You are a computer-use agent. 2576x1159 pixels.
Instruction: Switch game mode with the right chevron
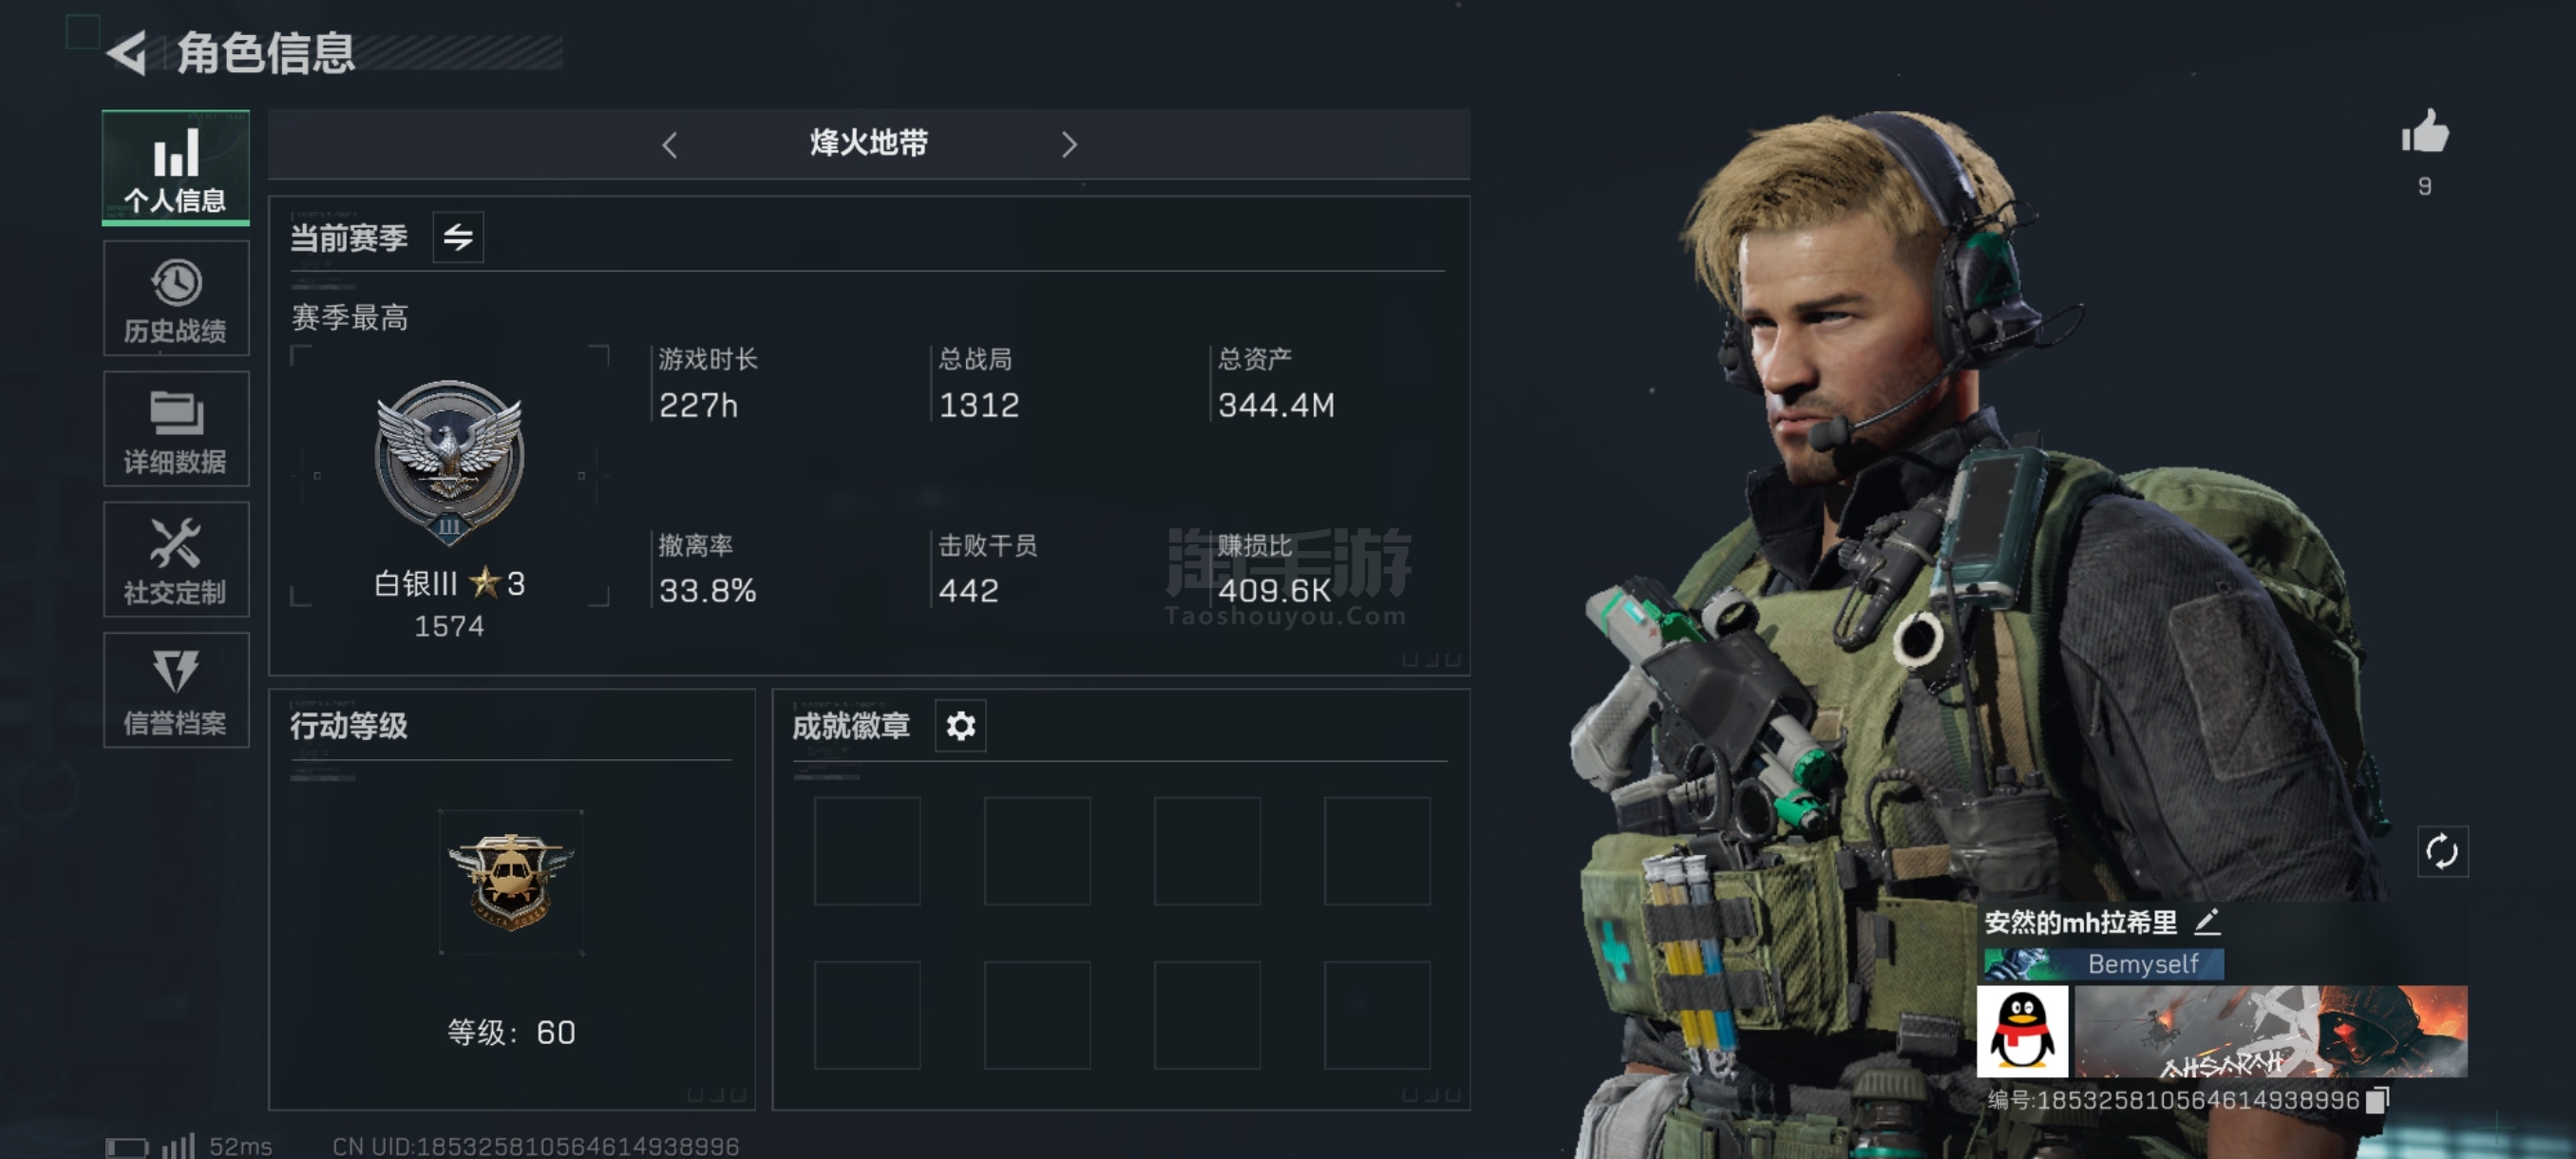pyautogui.click(x=1069, y=145)
